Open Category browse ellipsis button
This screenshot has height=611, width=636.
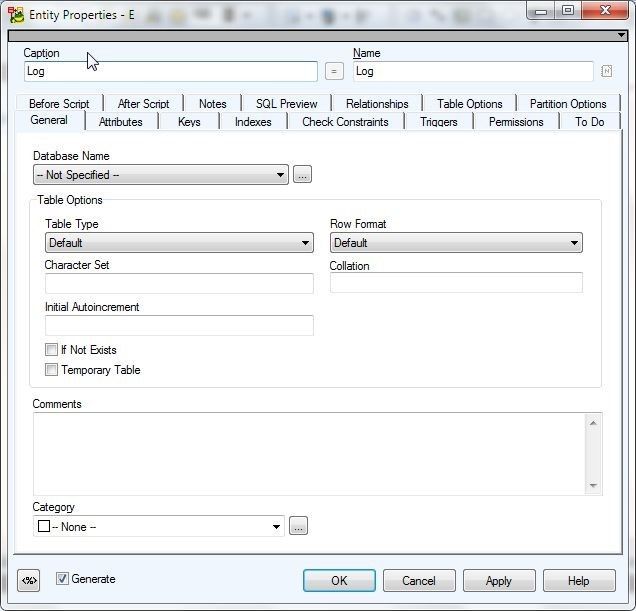pyautogui.click(x=298, y=526)
